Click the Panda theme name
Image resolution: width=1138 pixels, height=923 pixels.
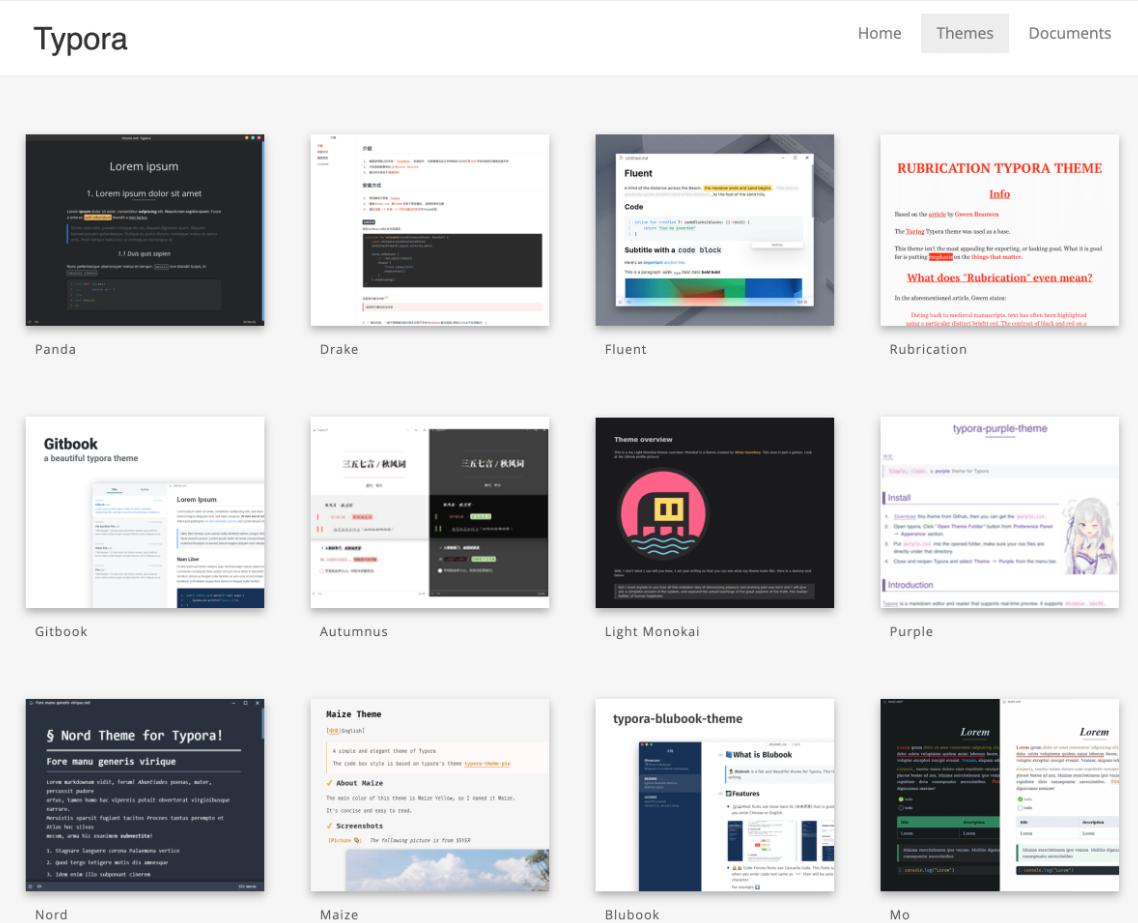55,349
